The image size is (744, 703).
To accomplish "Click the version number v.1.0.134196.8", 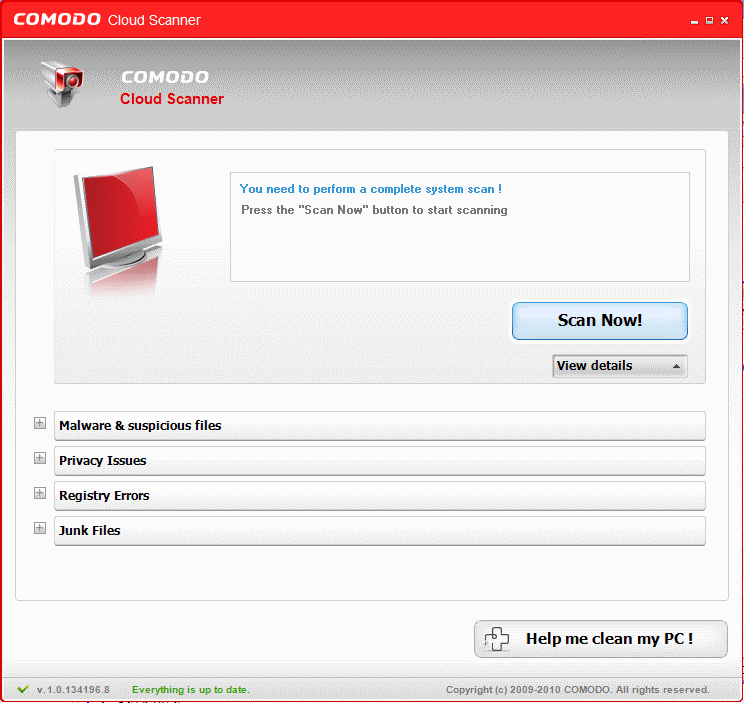I will 73,690.
